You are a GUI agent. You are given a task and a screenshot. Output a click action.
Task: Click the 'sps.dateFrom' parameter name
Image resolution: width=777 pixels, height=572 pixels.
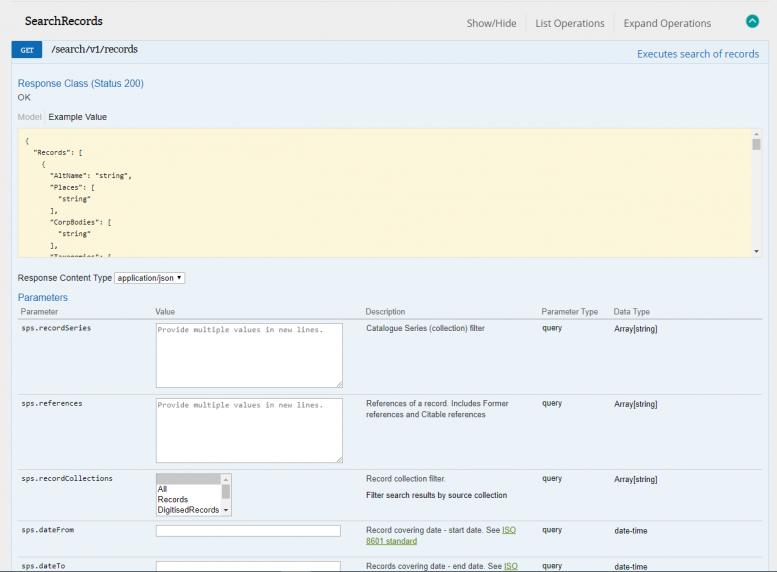point(48,530)
